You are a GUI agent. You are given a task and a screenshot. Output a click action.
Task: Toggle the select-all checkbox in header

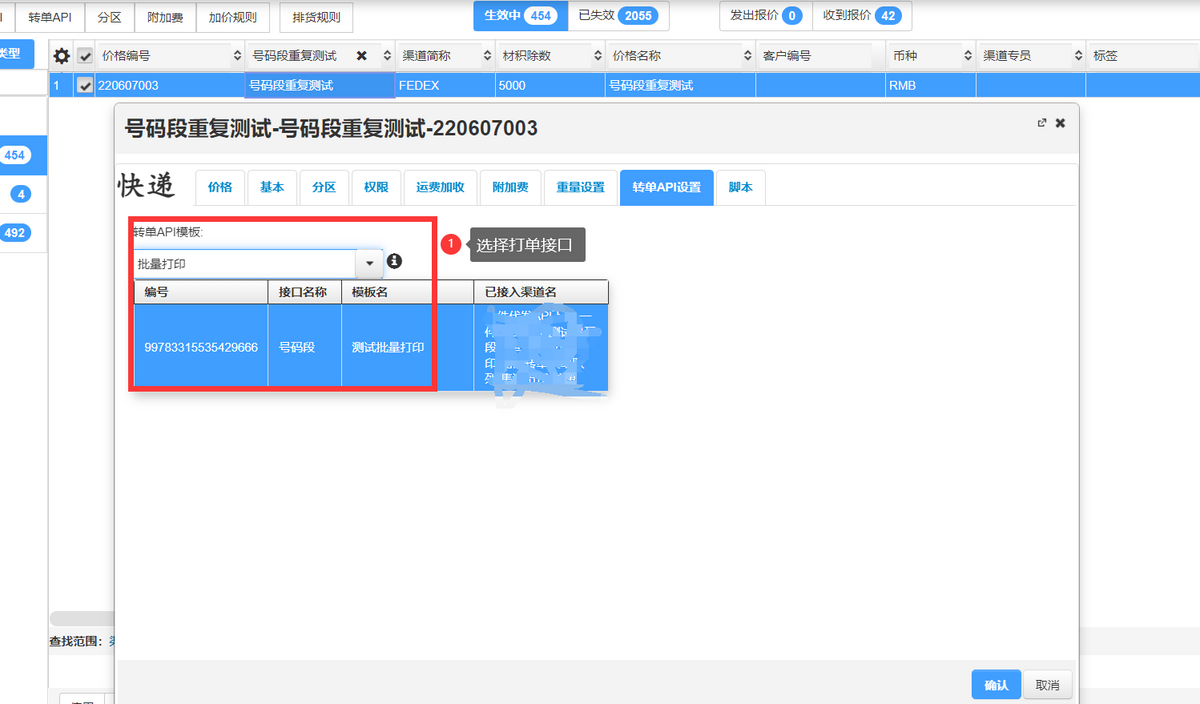pos(85,56)
